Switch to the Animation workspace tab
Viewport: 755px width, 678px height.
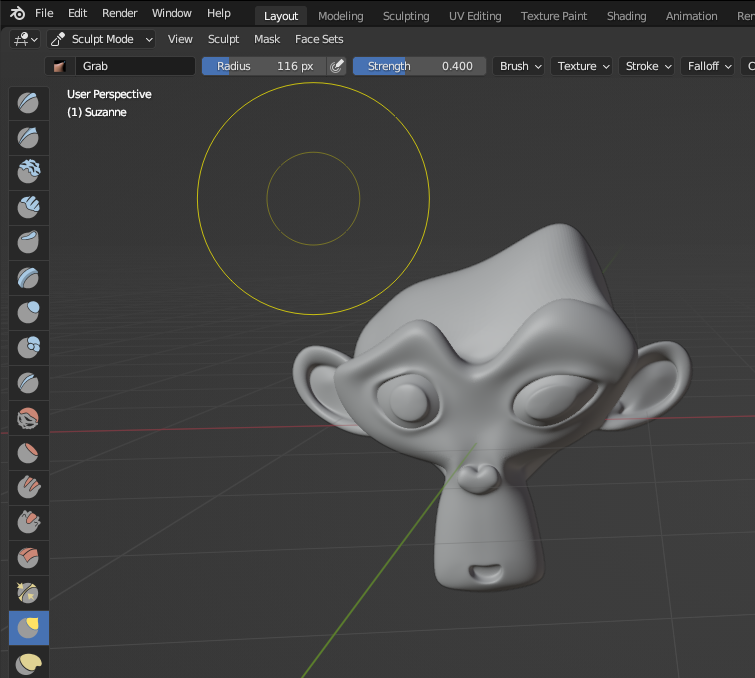pyautogui.click(x=691, y=16)
